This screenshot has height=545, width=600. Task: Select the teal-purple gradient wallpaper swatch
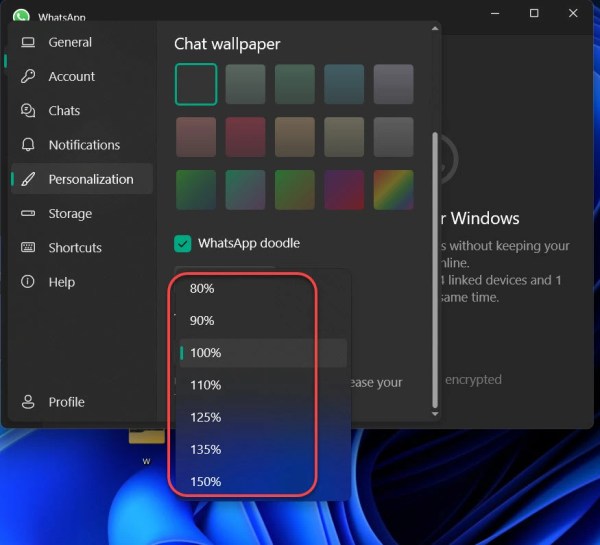pos(245,190)
